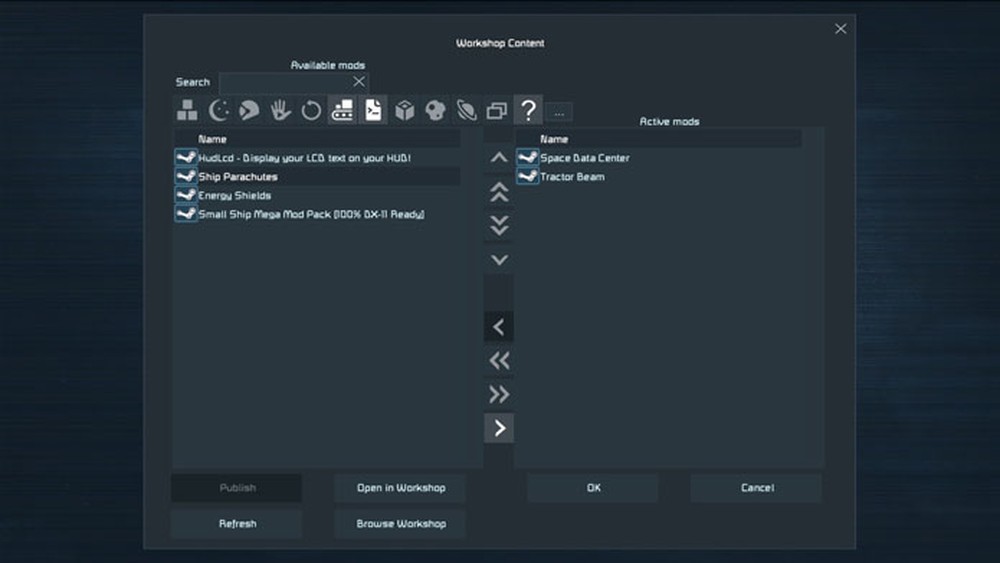Move selected active mod up one position
Image resolution: width=1000 pixels, height=563 pixels.
pyautogui.click(x=499, y=157)
